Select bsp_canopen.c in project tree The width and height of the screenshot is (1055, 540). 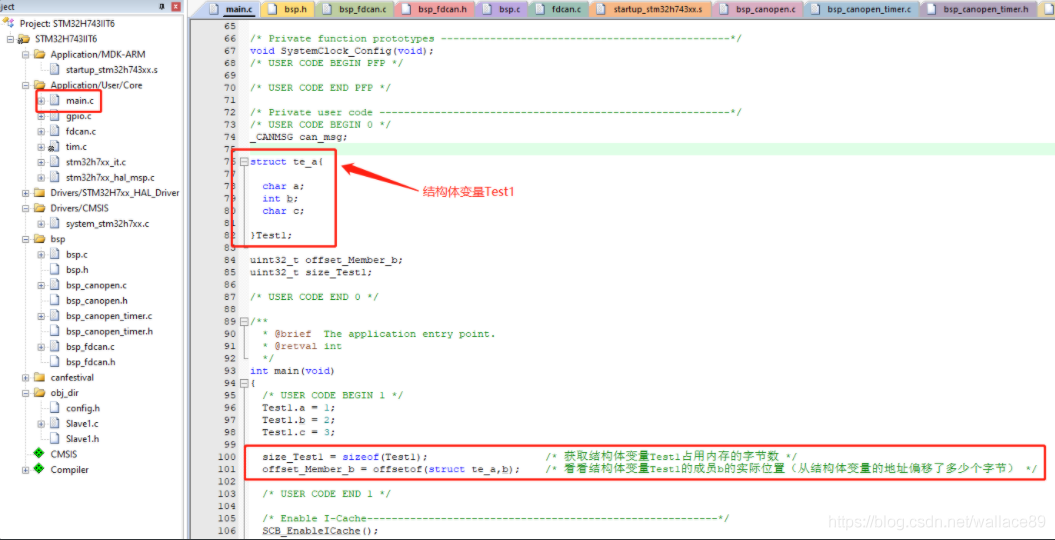click(x=96, y=285)
